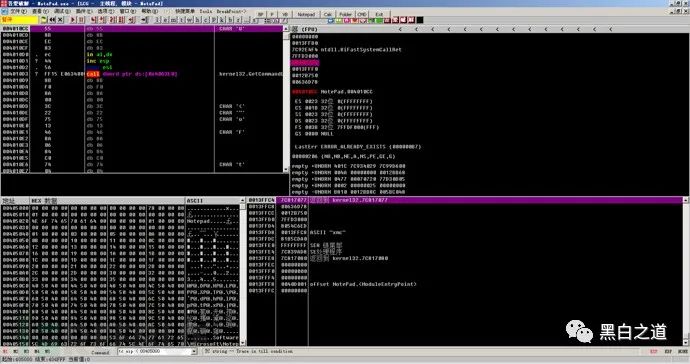Open the 文件 (File) menu
Image resolution: width=690 pixels, height=364 pixels.
[x=18, y=11]
